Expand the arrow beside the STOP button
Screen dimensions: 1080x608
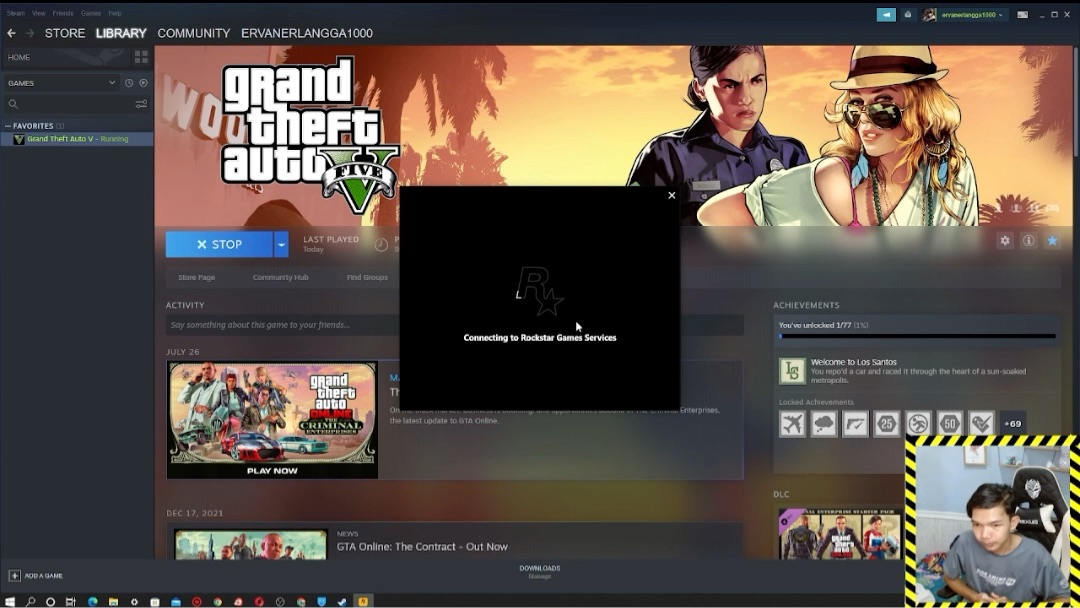(x=281, y=244)
